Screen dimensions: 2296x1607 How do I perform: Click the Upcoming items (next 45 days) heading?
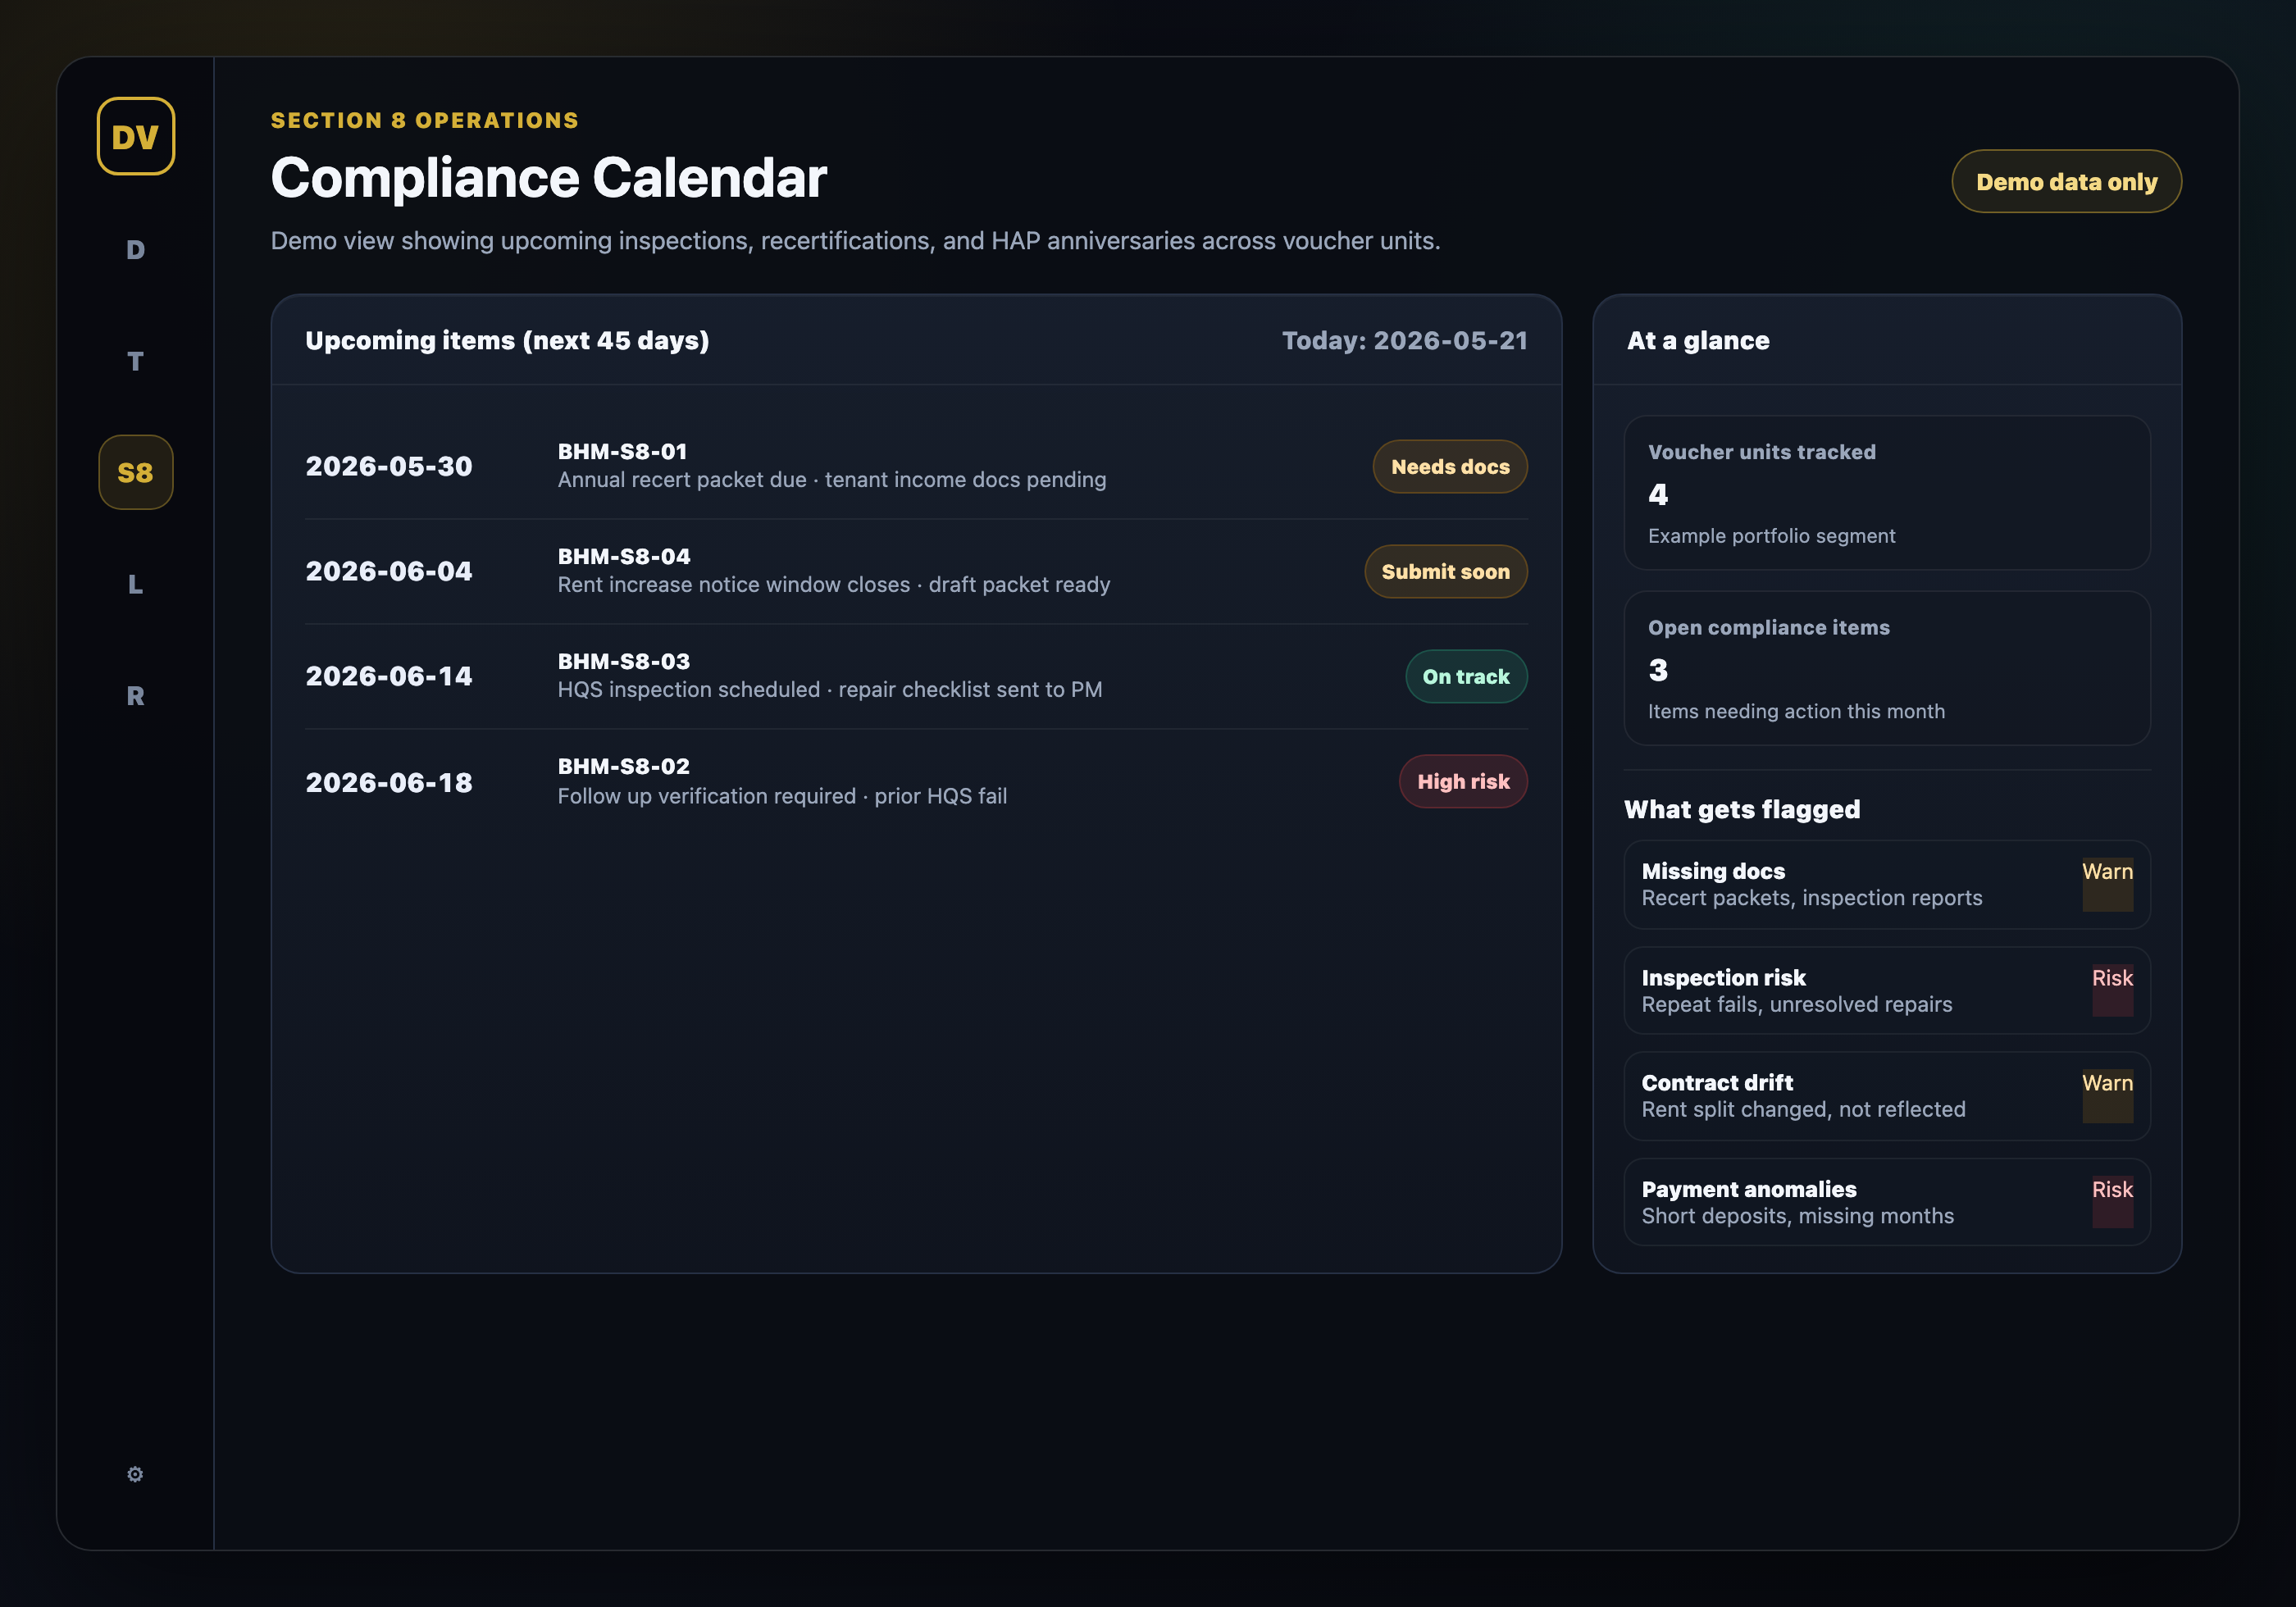click(x=507, y=340)
